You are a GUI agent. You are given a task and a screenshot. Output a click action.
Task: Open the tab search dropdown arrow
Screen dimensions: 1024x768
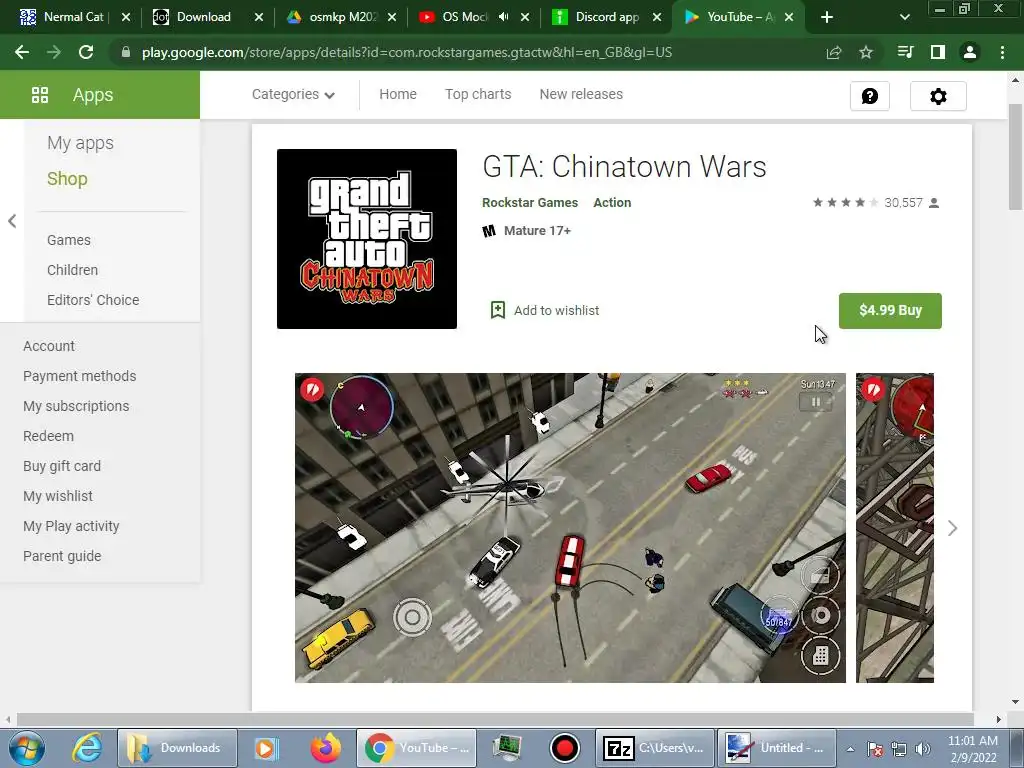point(904,17)
